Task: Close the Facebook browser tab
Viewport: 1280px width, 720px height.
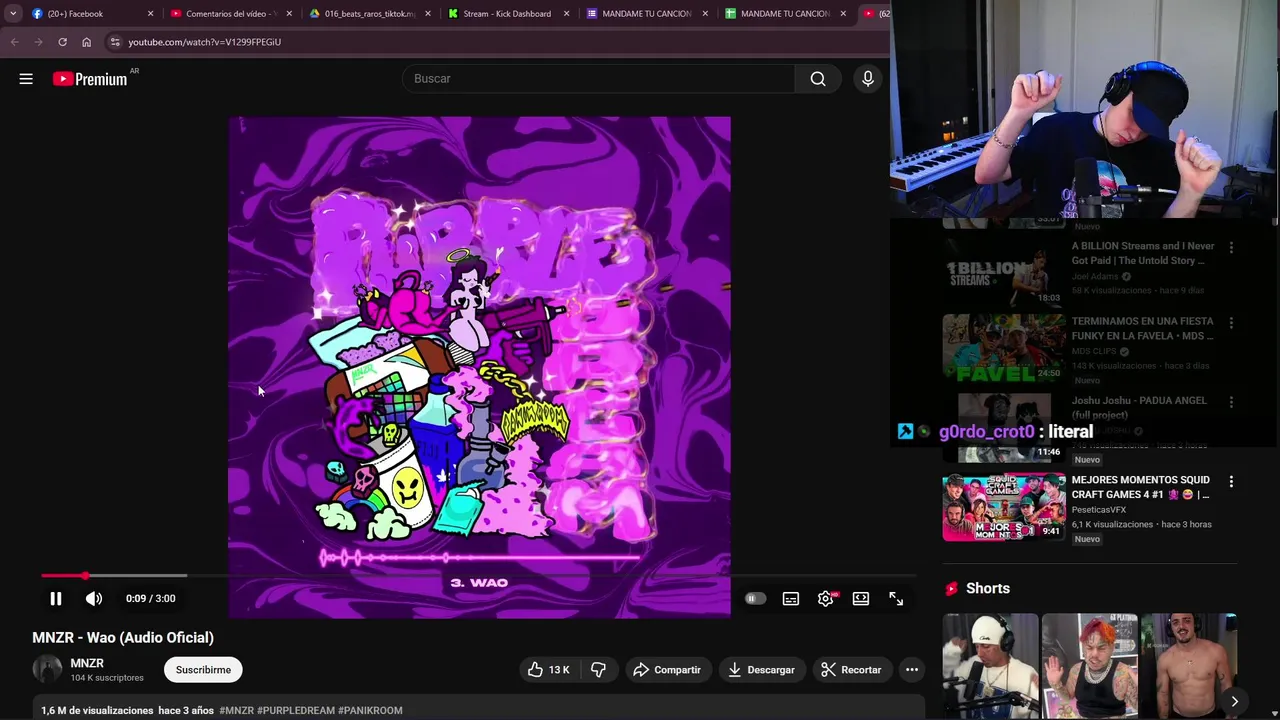Action: click(150, 14)
